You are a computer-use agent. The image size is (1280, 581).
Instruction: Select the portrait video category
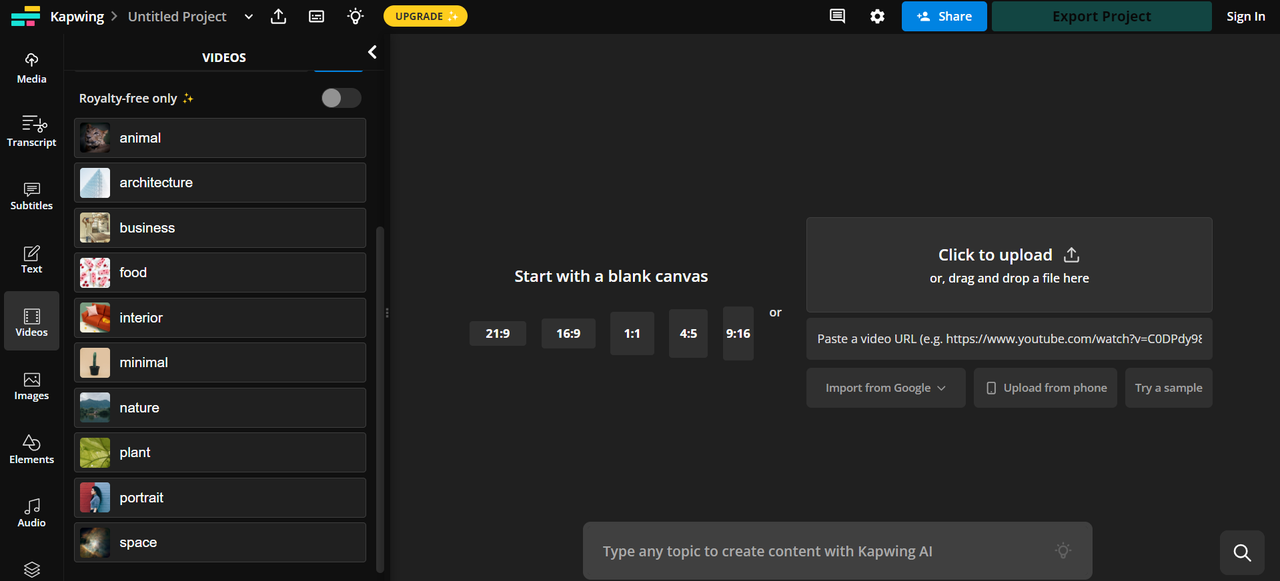(220, 498)
